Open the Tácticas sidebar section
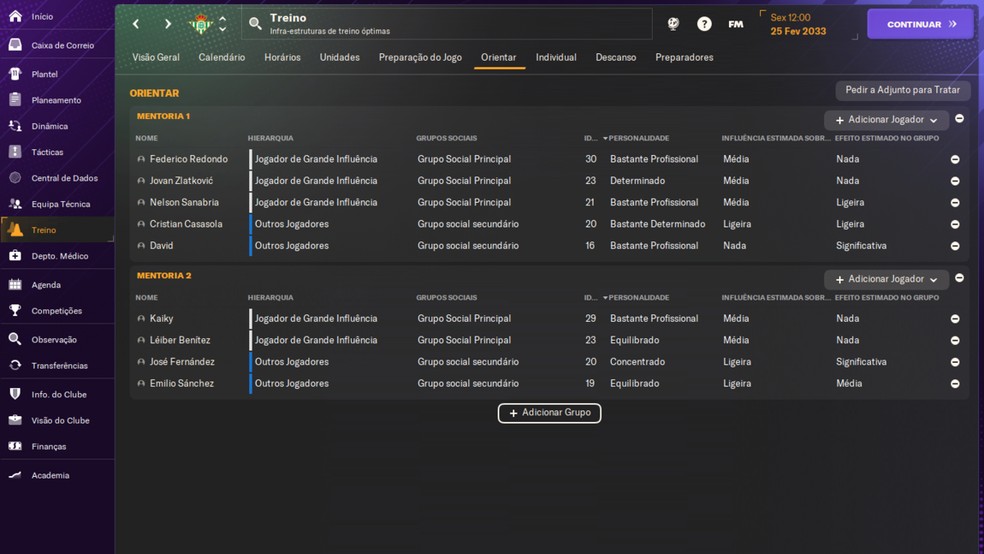Image resolution: width=984 pixels, height=554 pixels. tap(15, 152)
